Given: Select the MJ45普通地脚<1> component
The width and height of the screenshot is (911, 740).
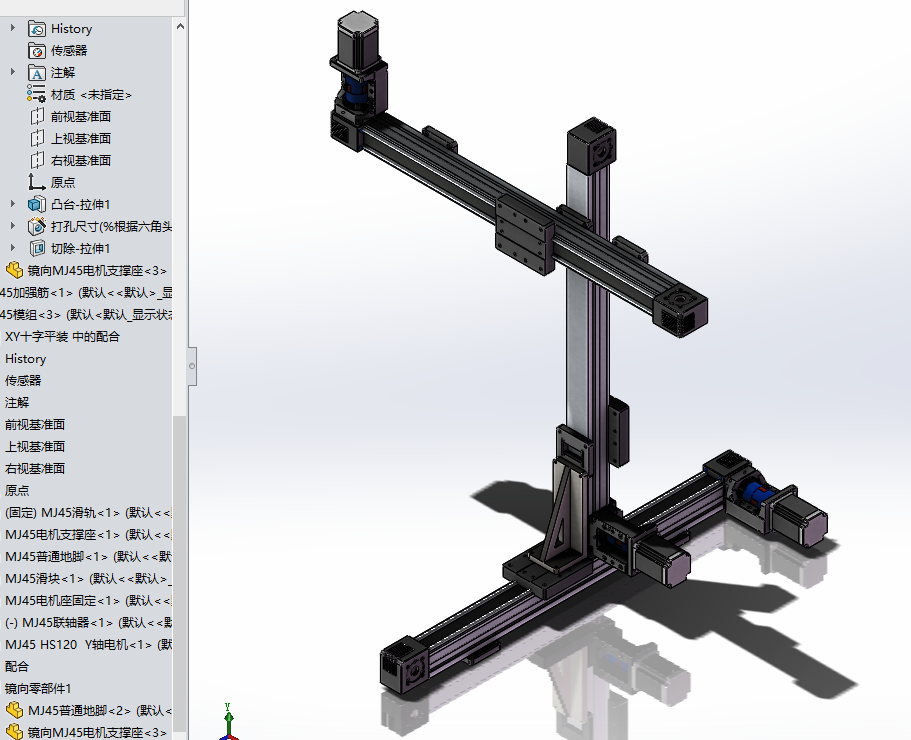Looking at the screenshot, I should pyautogui.click(x=88, y=556).
